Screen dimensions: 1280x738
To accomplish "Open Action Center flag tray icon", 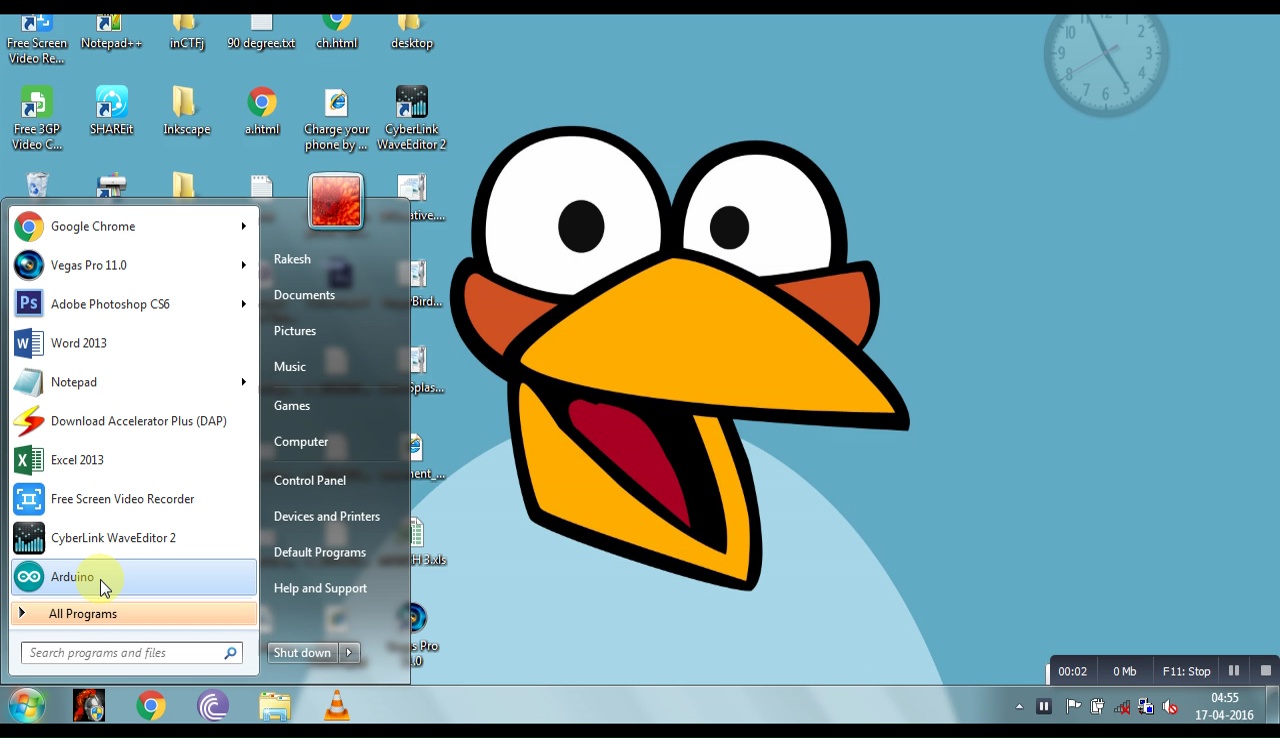I will click(x=1073, y=707).
